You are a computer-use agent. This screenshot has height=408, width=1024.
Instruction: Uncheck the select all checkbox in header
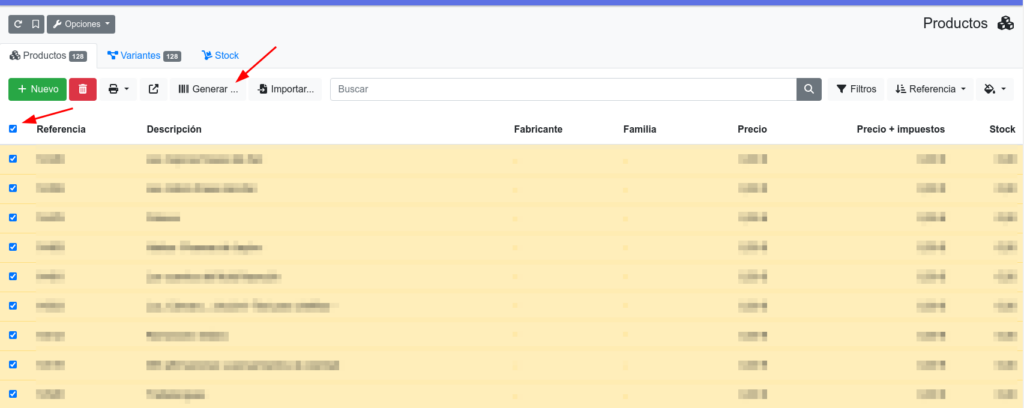[13, 128]
